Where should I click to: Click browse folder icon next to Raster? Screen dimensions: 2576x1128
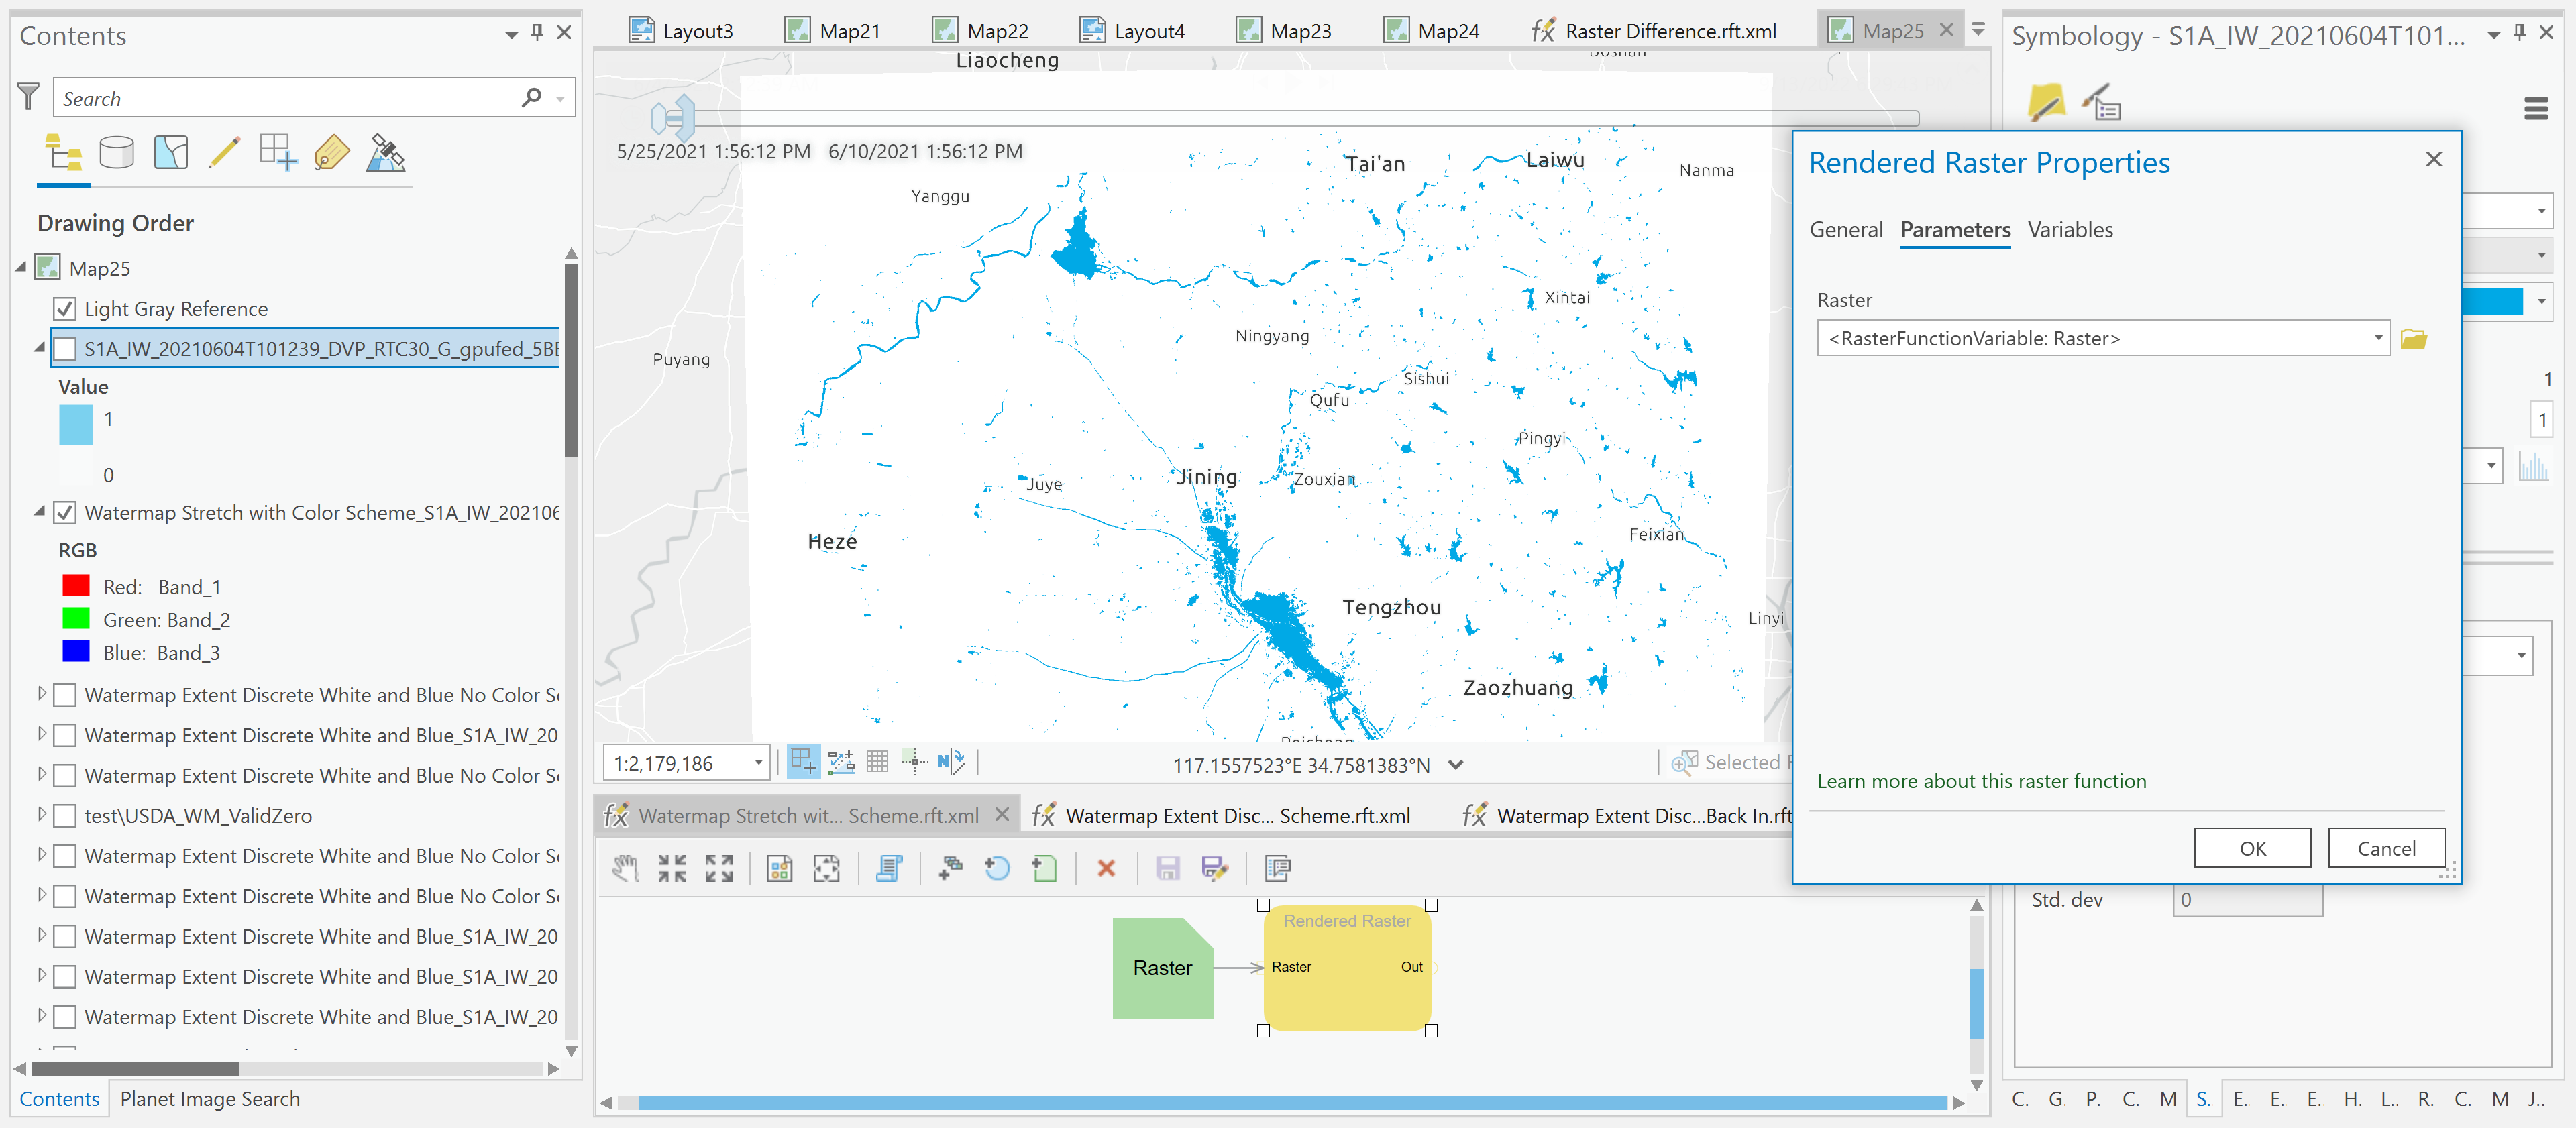point(2413,339)
